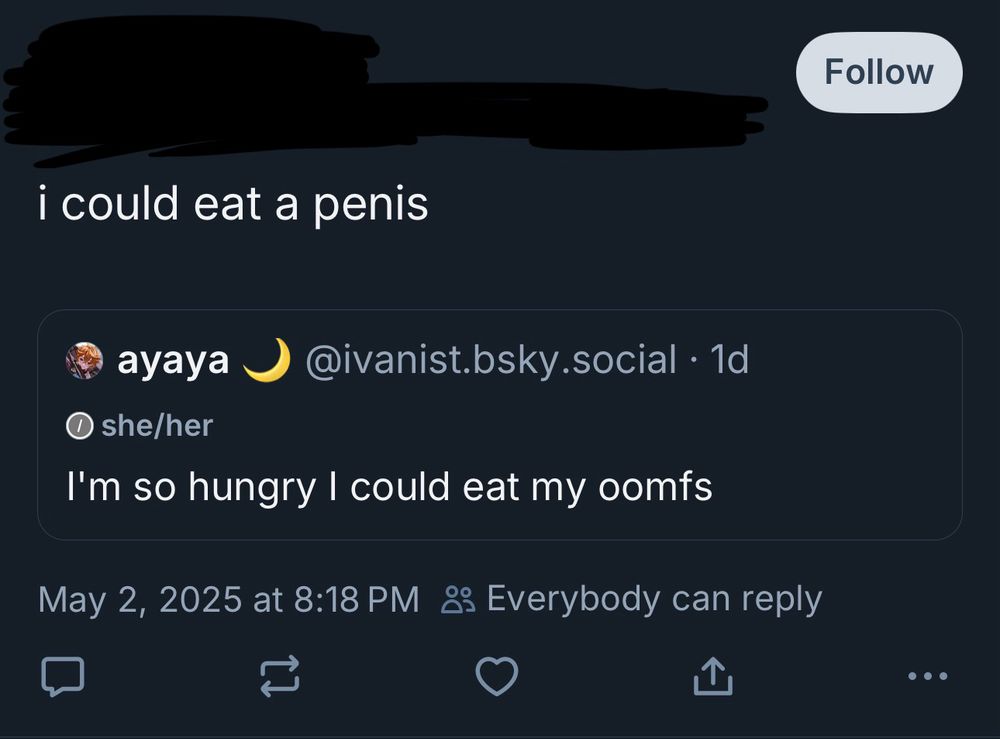The image size is (1000, 739).
Task: Click the 1d timestamp on quoted post
Action: [728, 360]
